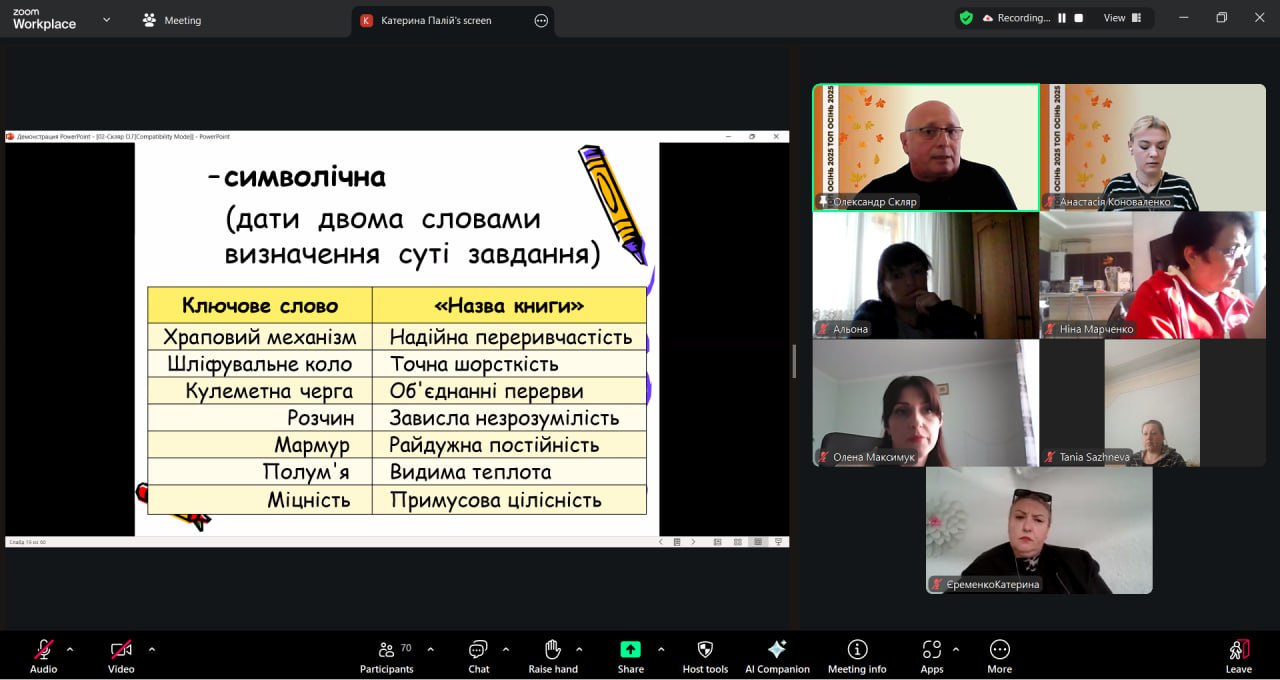This screenshot has height=680, width=1280.
Task: Expand the Share options arrow
Action: (x=661, y=649)
